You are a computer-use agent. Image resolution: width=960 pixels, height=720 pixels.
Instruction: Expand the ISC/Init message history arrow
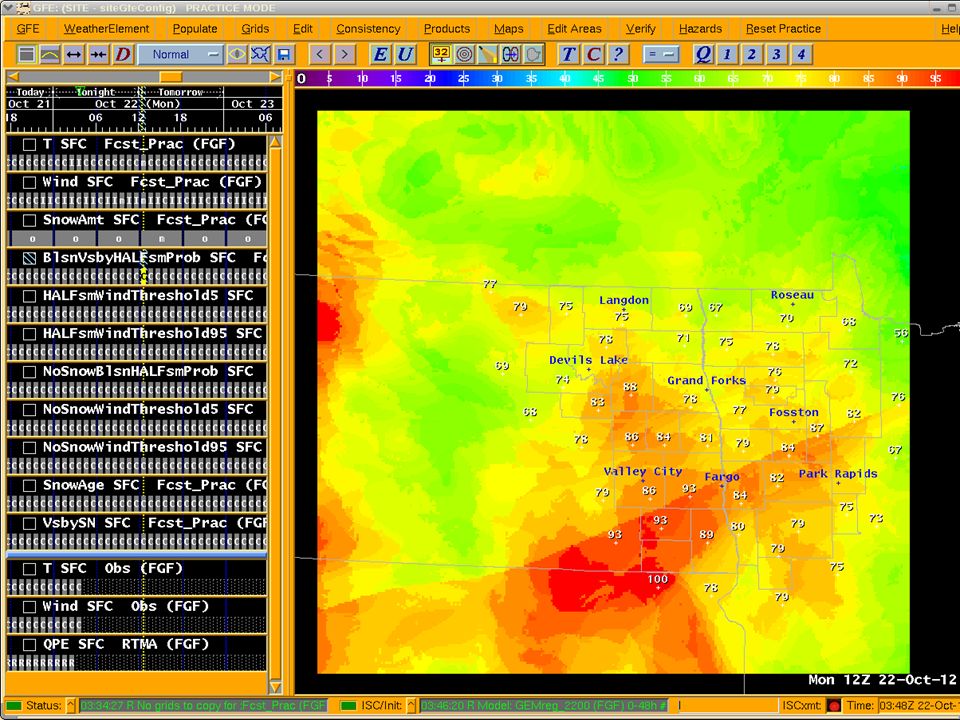pos(411,705)
